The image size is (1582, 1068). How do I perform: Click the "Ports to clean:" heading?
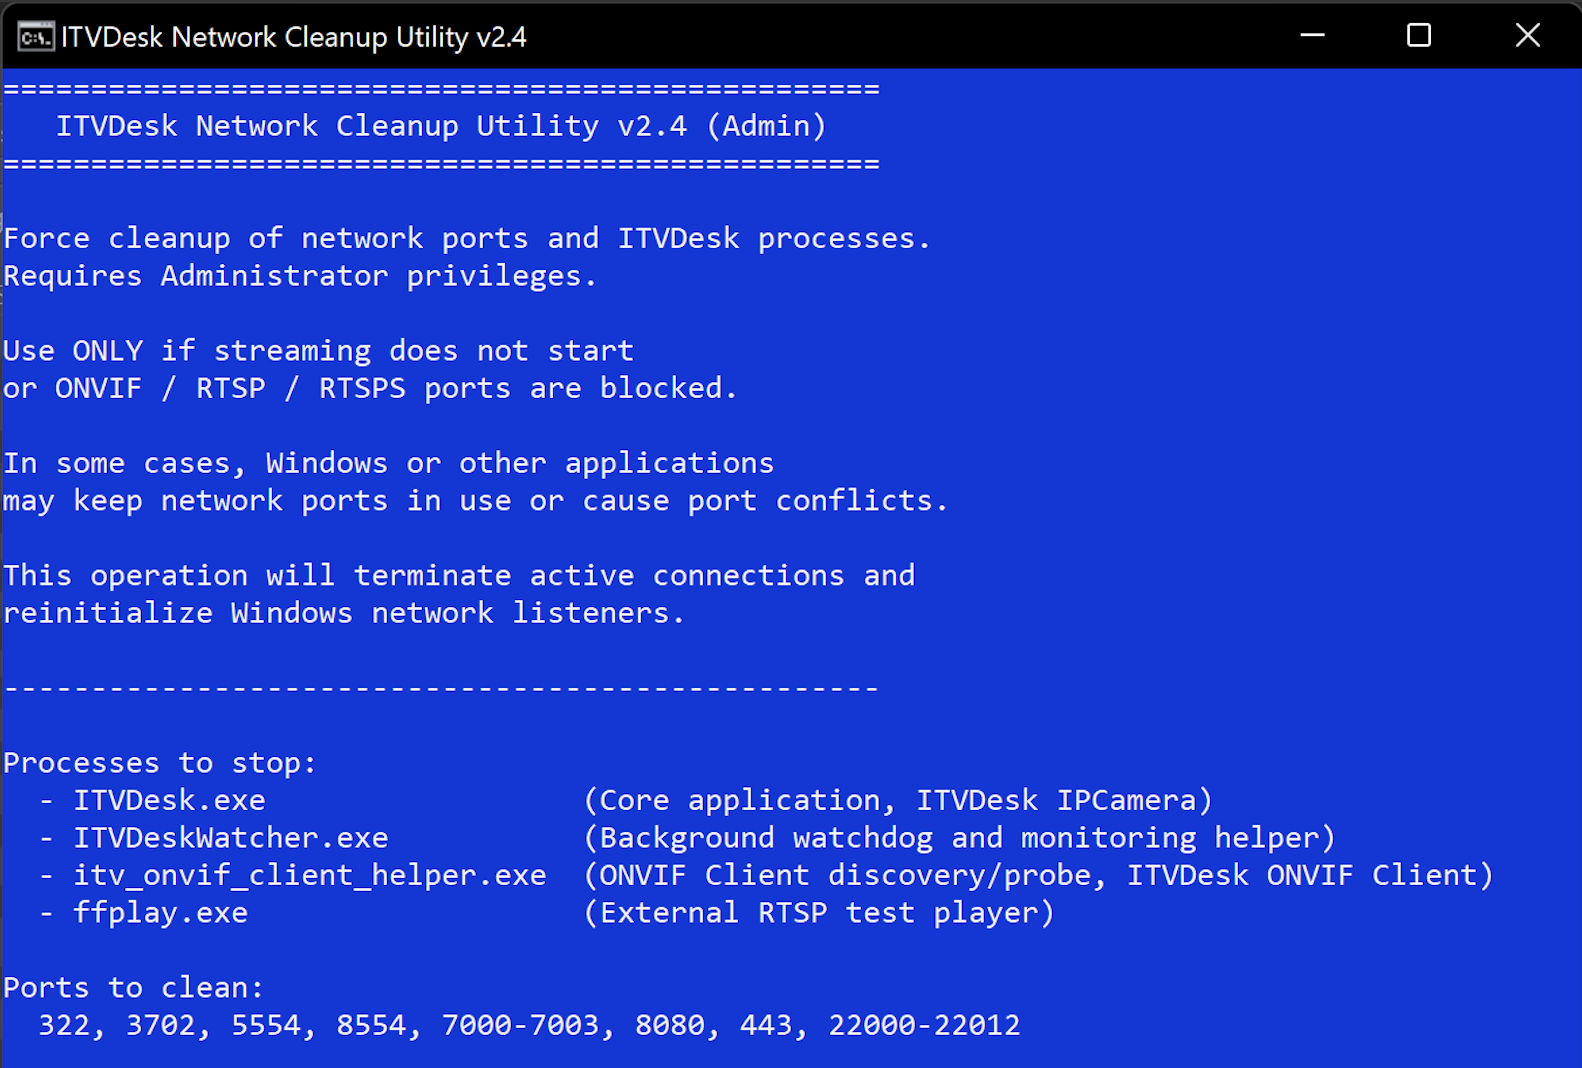[133, 988]
